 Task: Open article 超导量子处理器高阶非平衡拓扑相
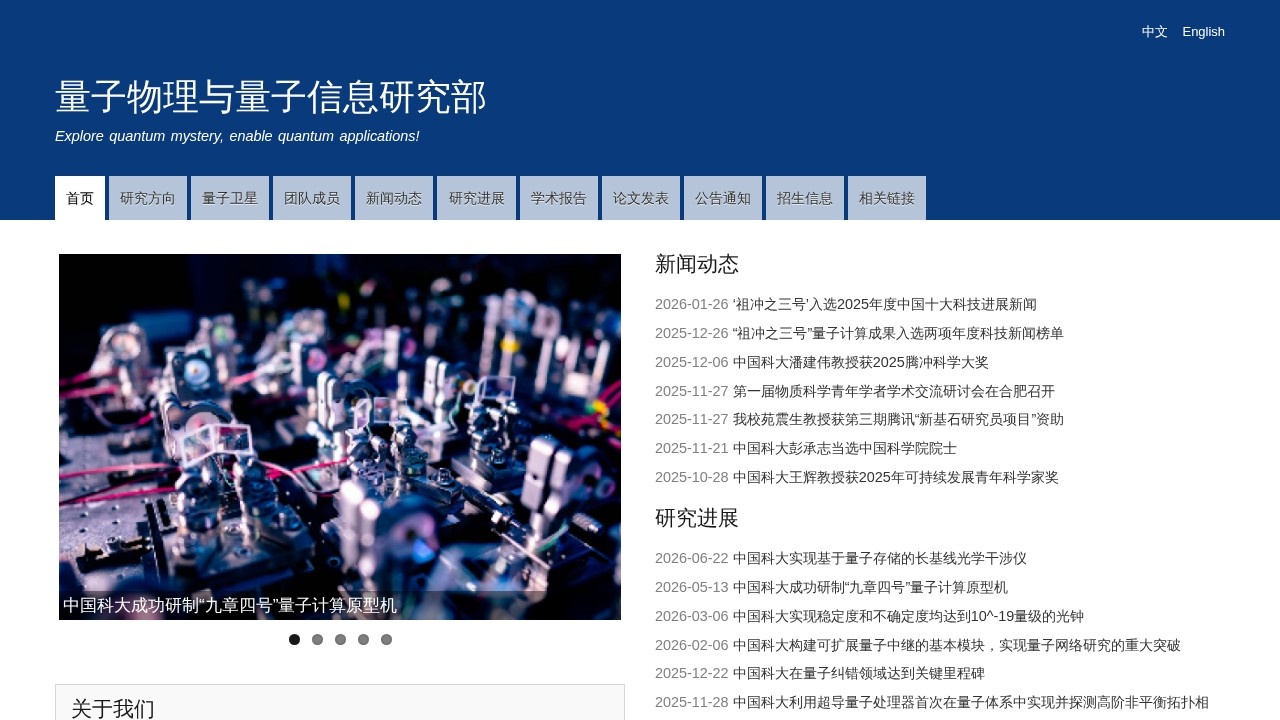[971, 702]
